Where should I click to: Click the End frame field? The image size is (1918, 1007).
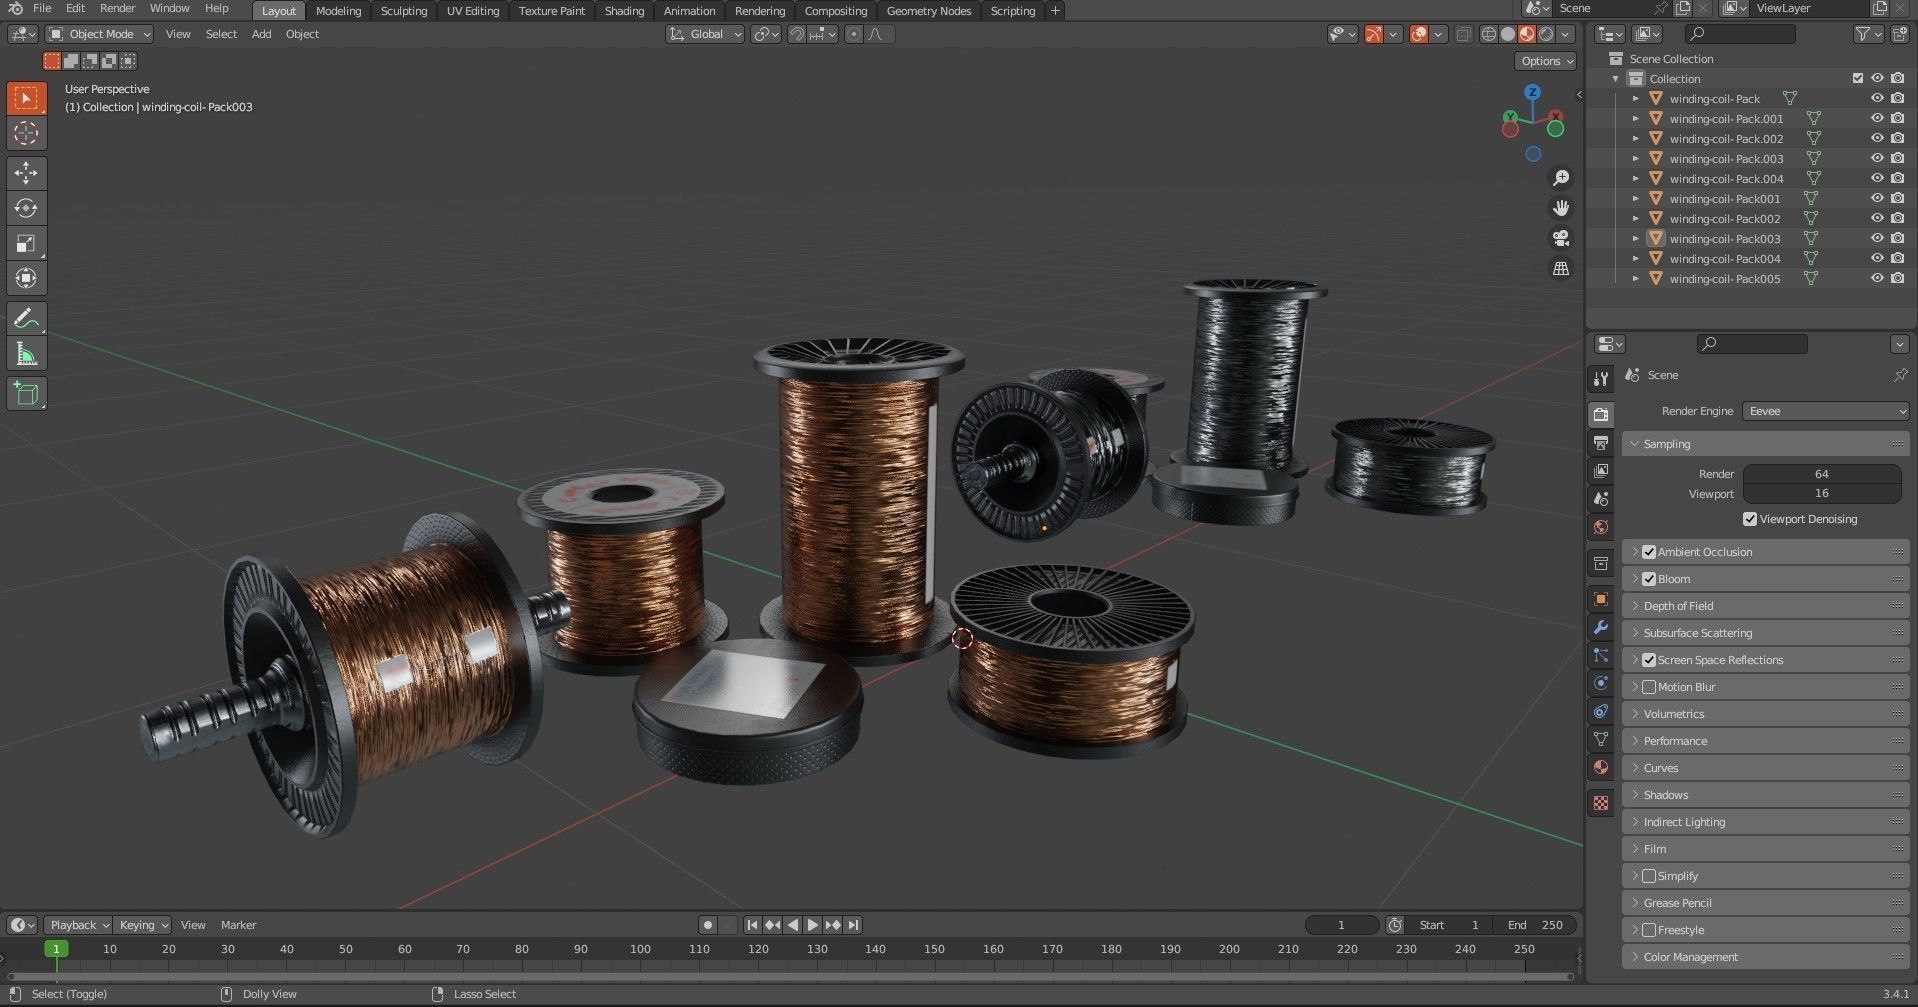[1535, 925]
